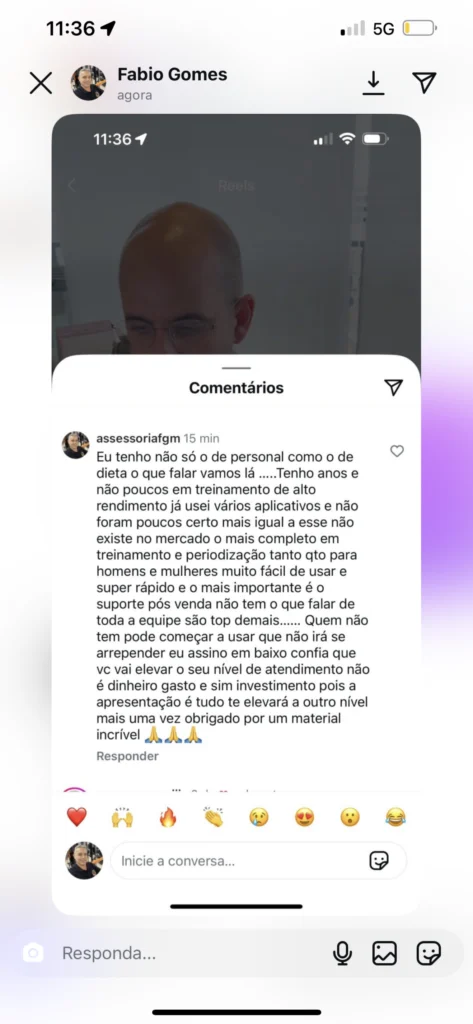React with the raised hands emoji

coord(122,817)
